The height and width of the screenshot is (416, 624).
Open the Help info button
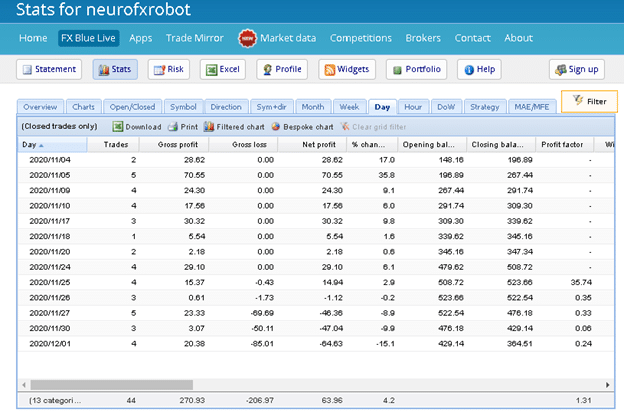(479, 69)
